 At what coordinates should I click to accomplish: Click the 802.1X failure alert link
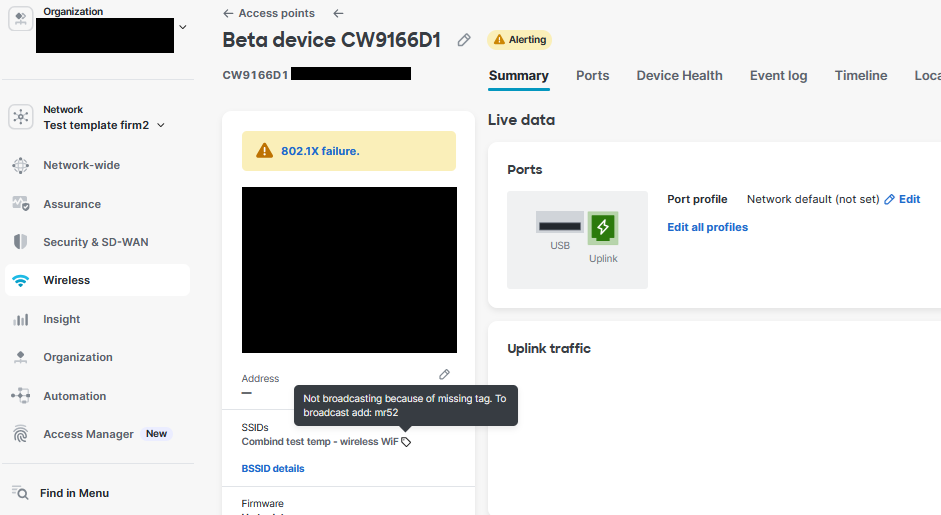point(320,151)
